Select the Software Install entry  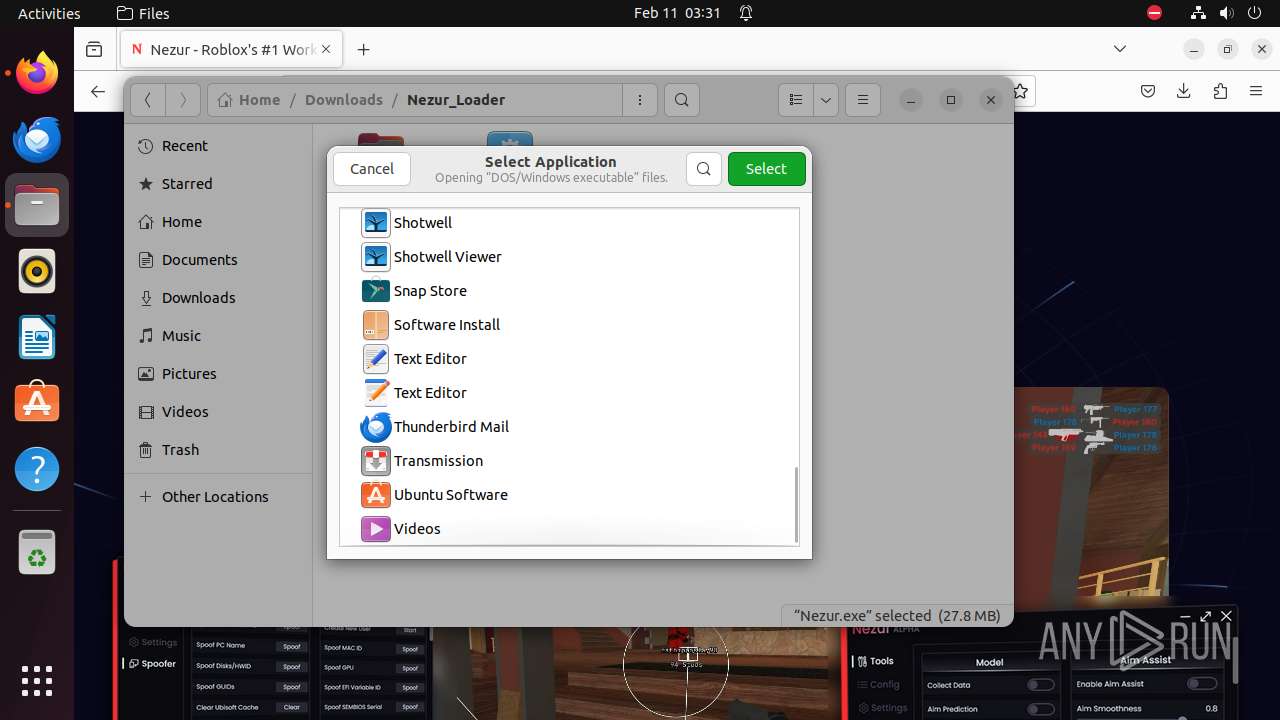pos(568,325)
